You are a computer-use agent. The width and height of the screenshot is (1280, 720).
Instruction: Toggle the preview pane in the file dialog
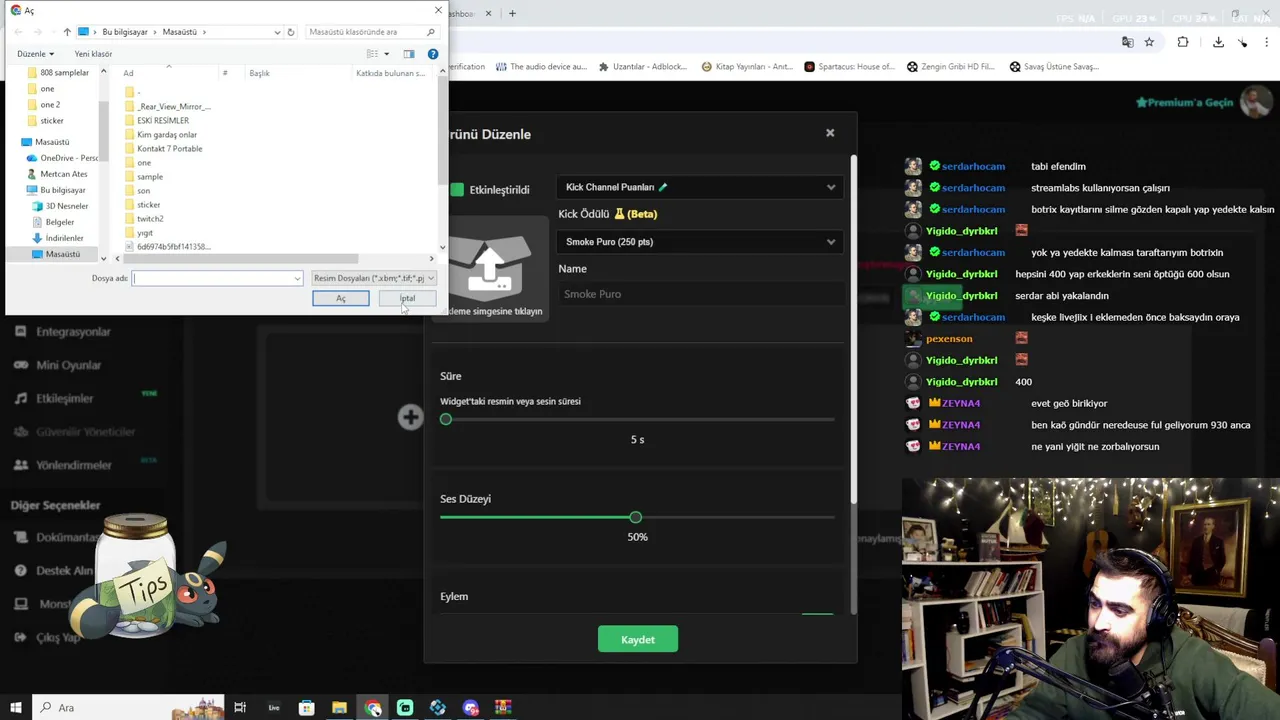(409, 54)
